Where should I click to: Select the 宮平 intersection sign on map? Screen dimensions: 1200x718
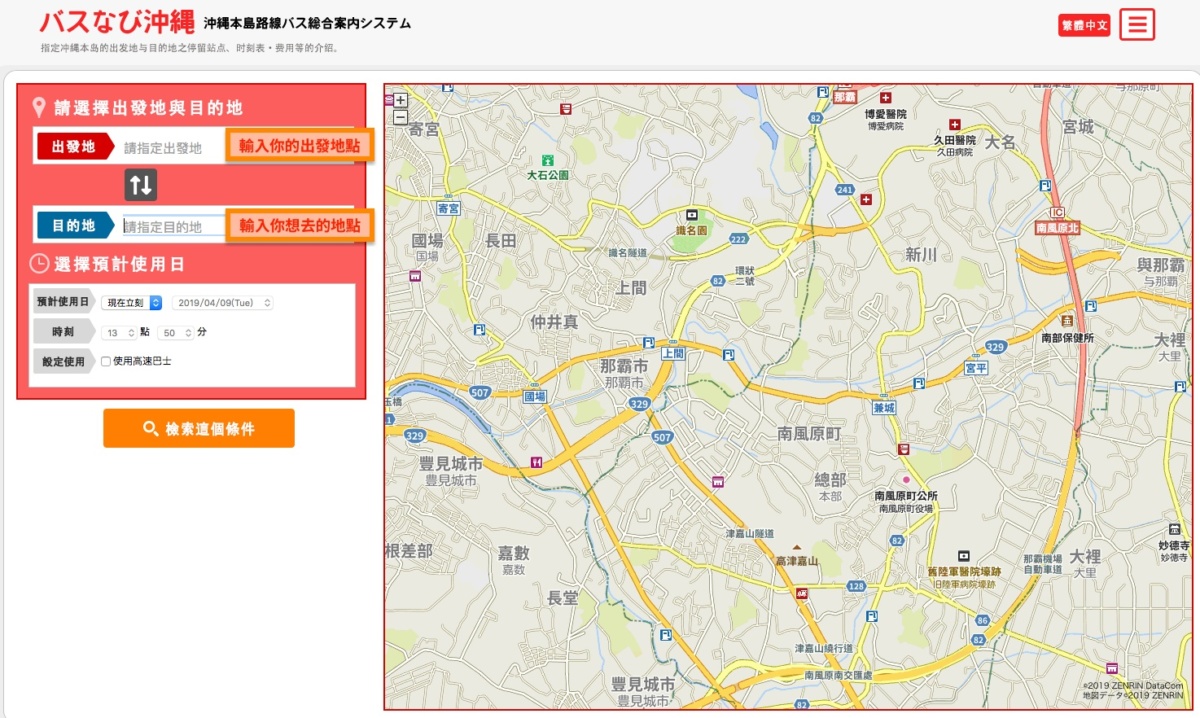[x=975, y=368]
